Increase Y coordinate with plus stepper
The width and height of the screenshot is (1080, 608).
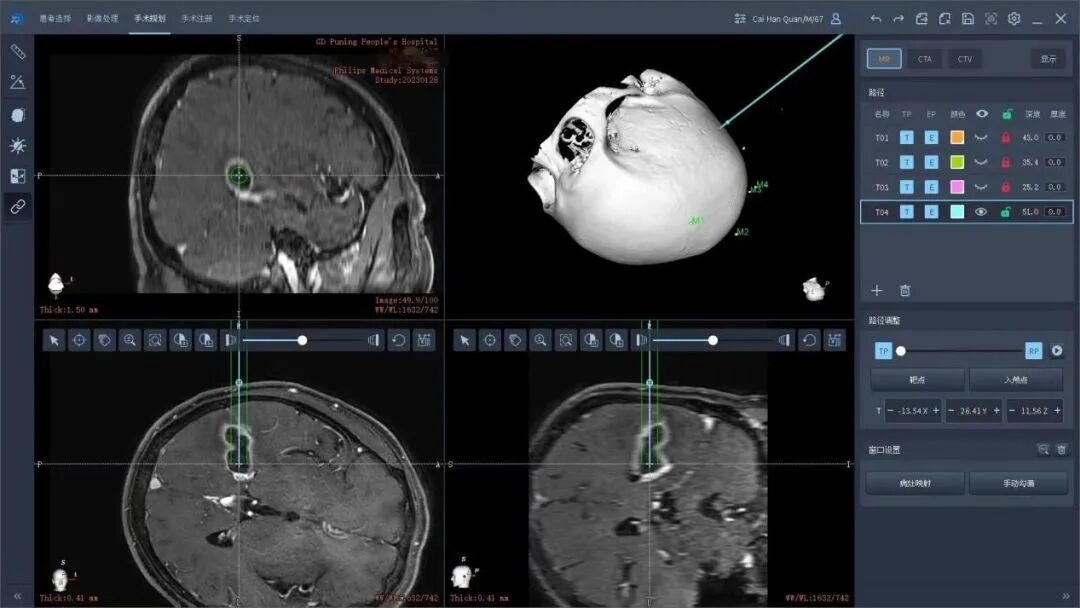coord(996,411)
